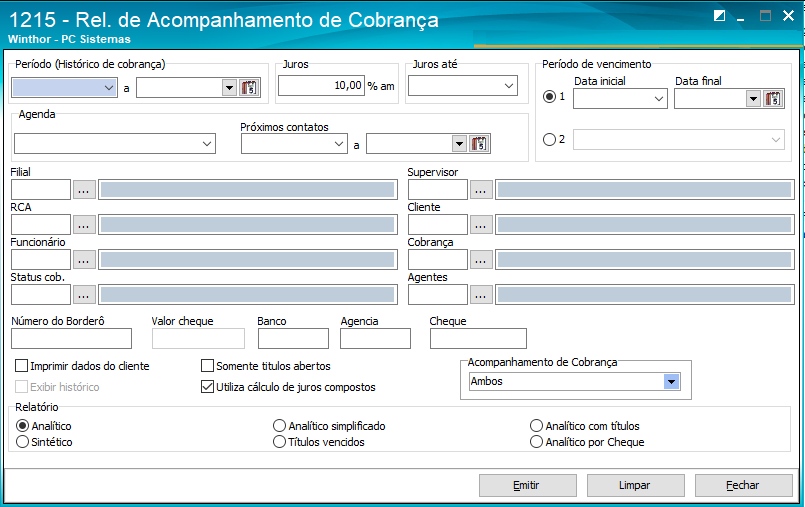The height and width of the screenshot is (507, 805).
Task: Expand Período histórico start date dropdown
Action: [109, 88]
